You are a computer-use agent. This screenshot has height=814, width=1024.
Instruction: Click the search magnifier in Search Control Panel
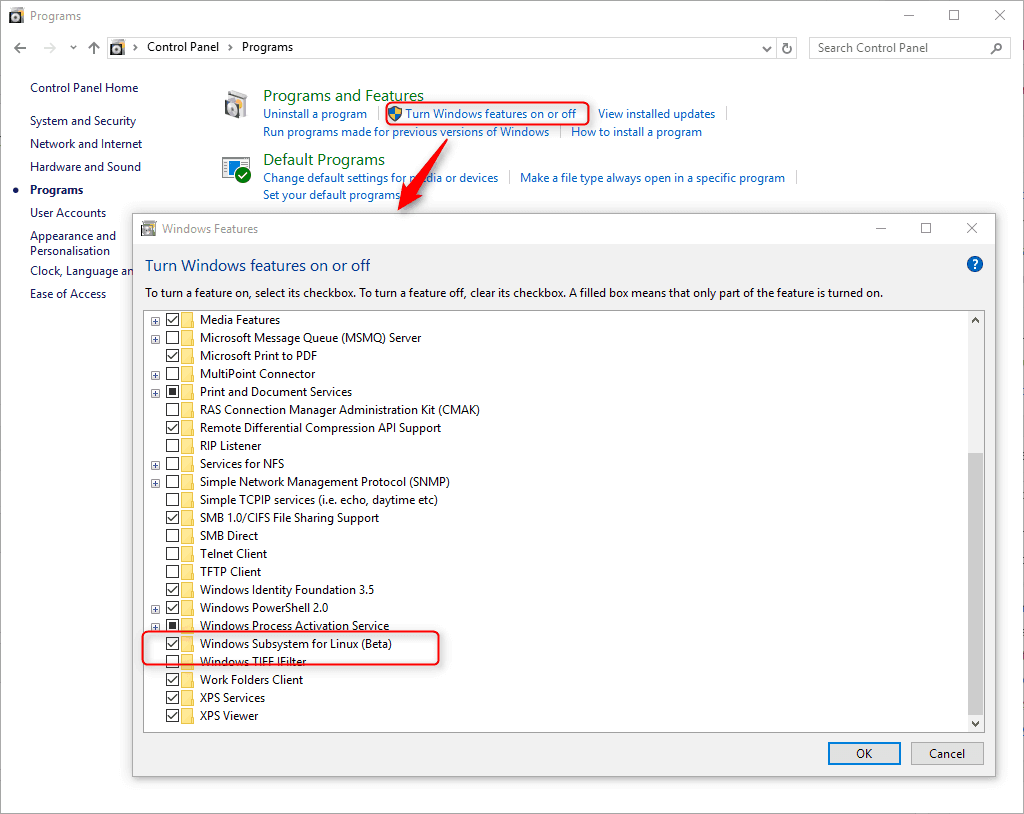click(x=997, y=47)
